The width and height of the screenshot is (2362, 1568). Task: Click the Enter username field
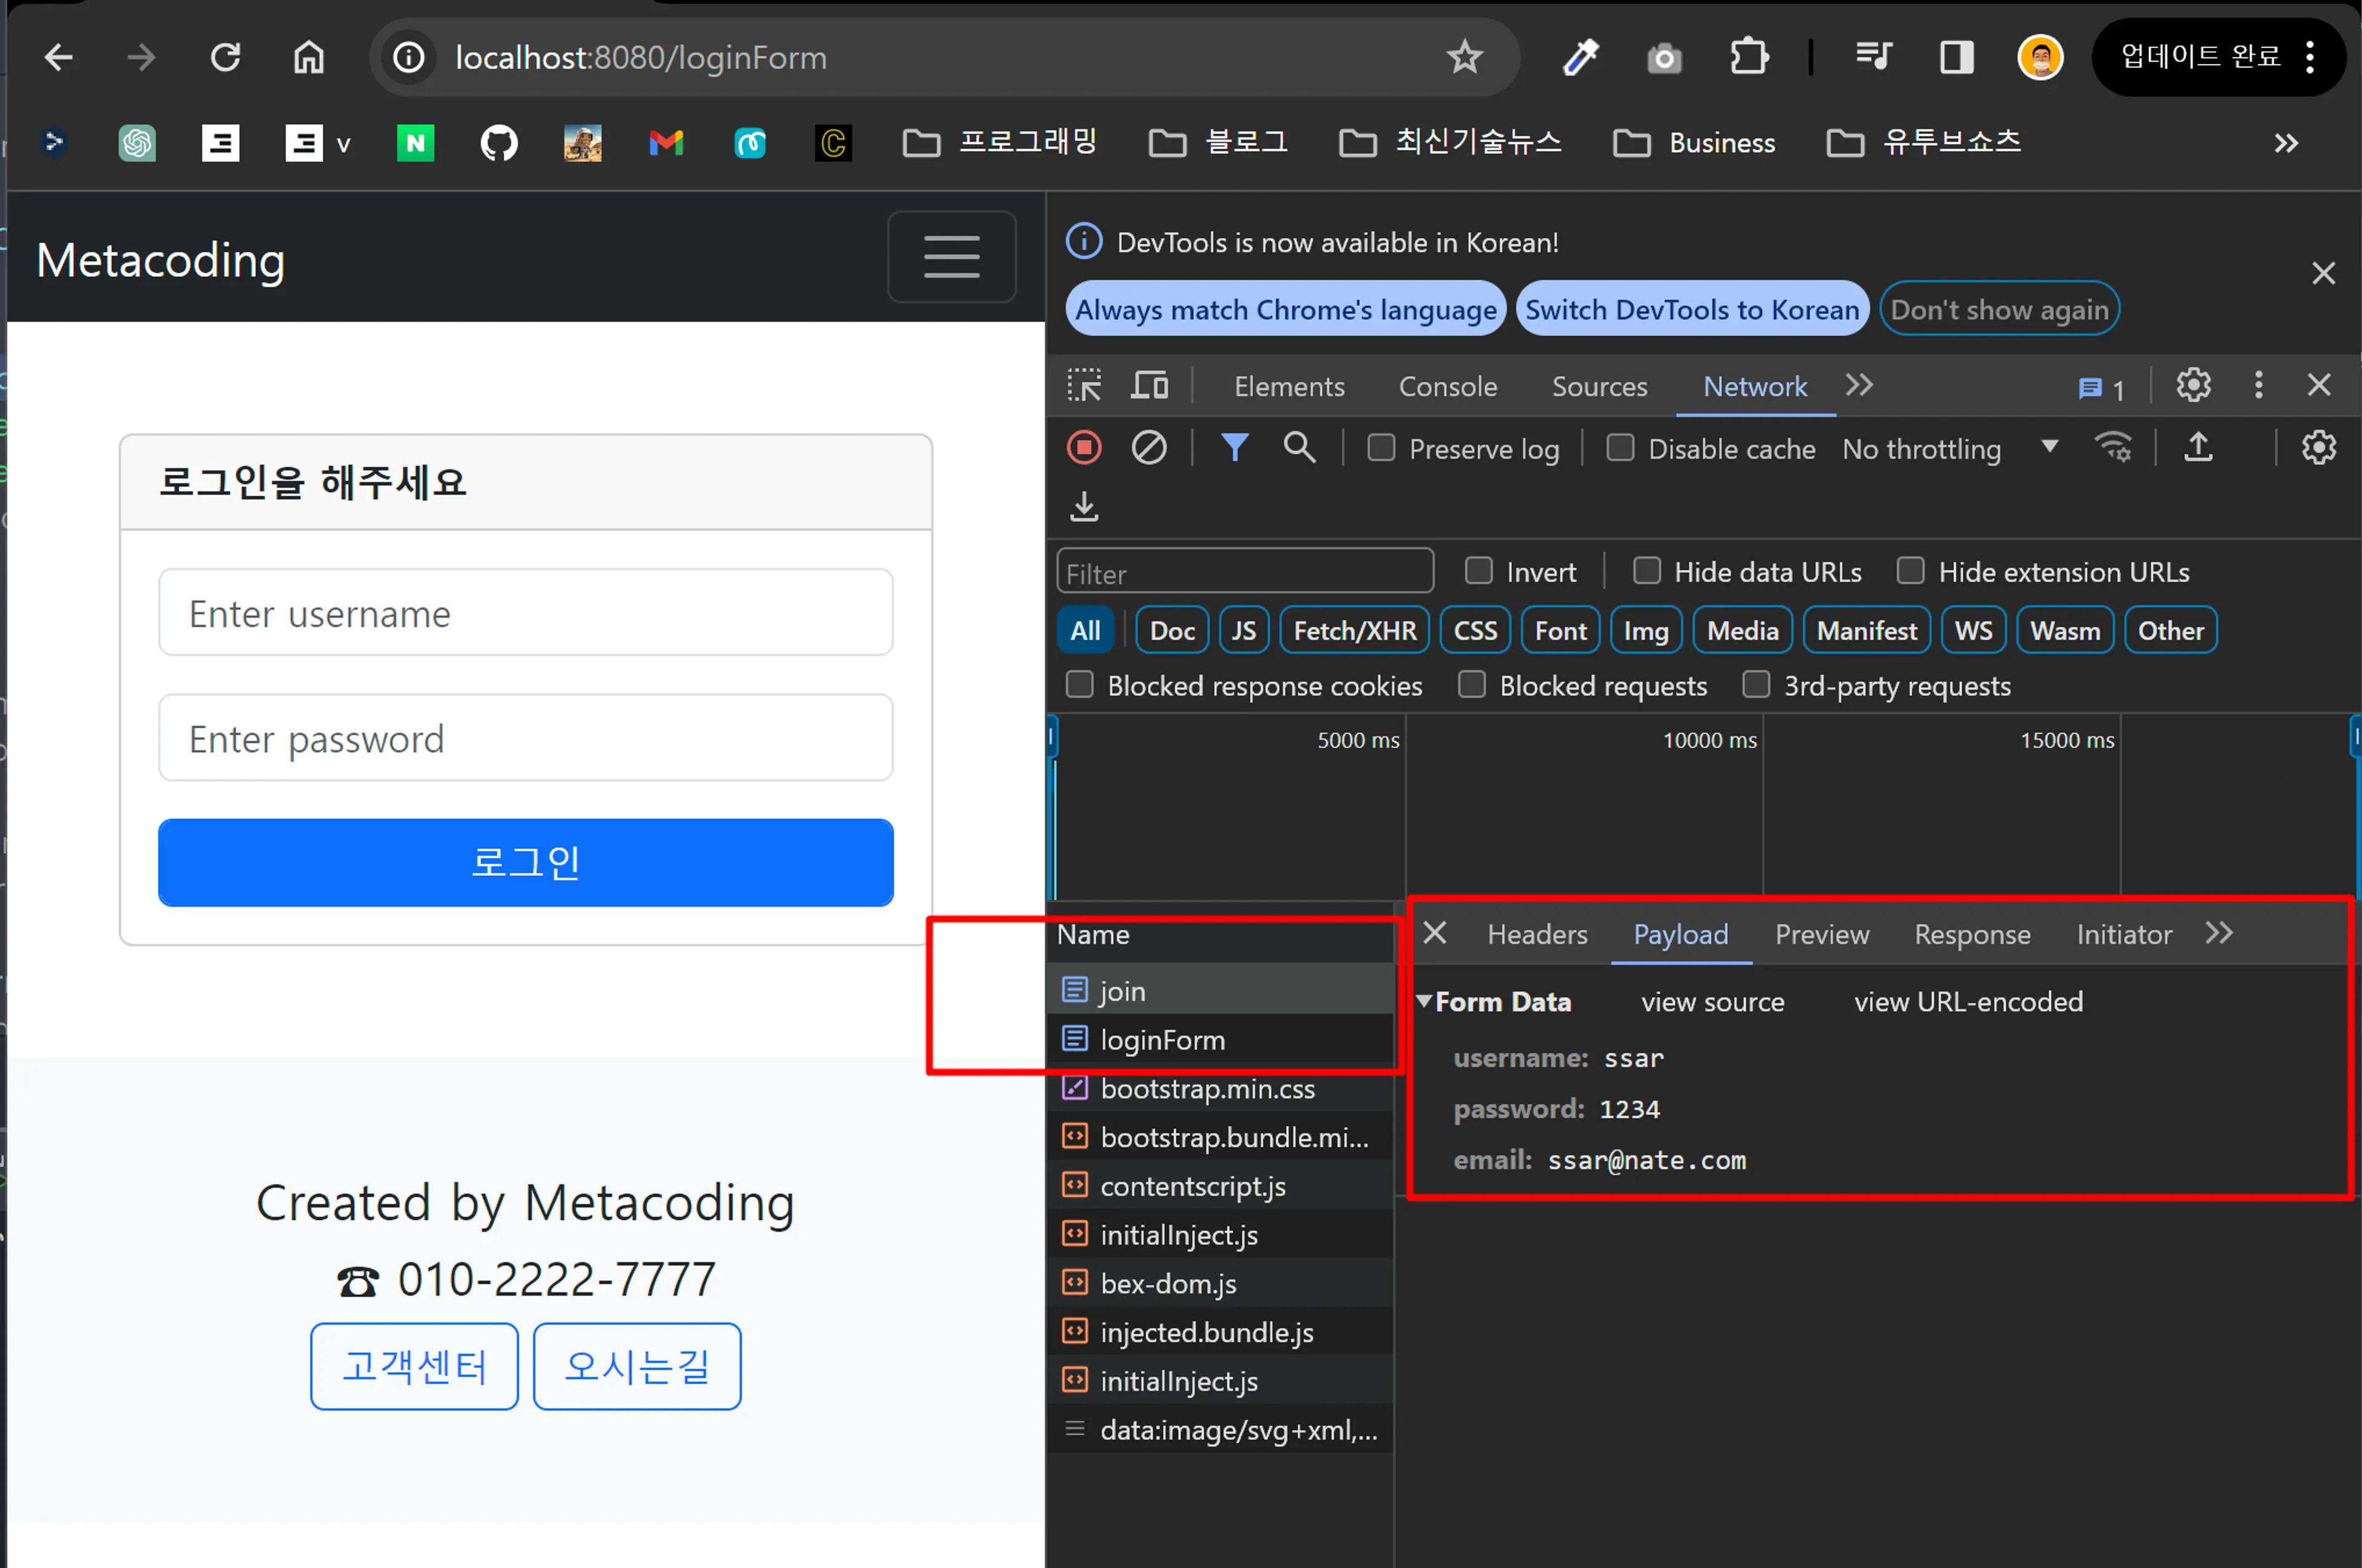pyautogui.click(x=525, y=613)
